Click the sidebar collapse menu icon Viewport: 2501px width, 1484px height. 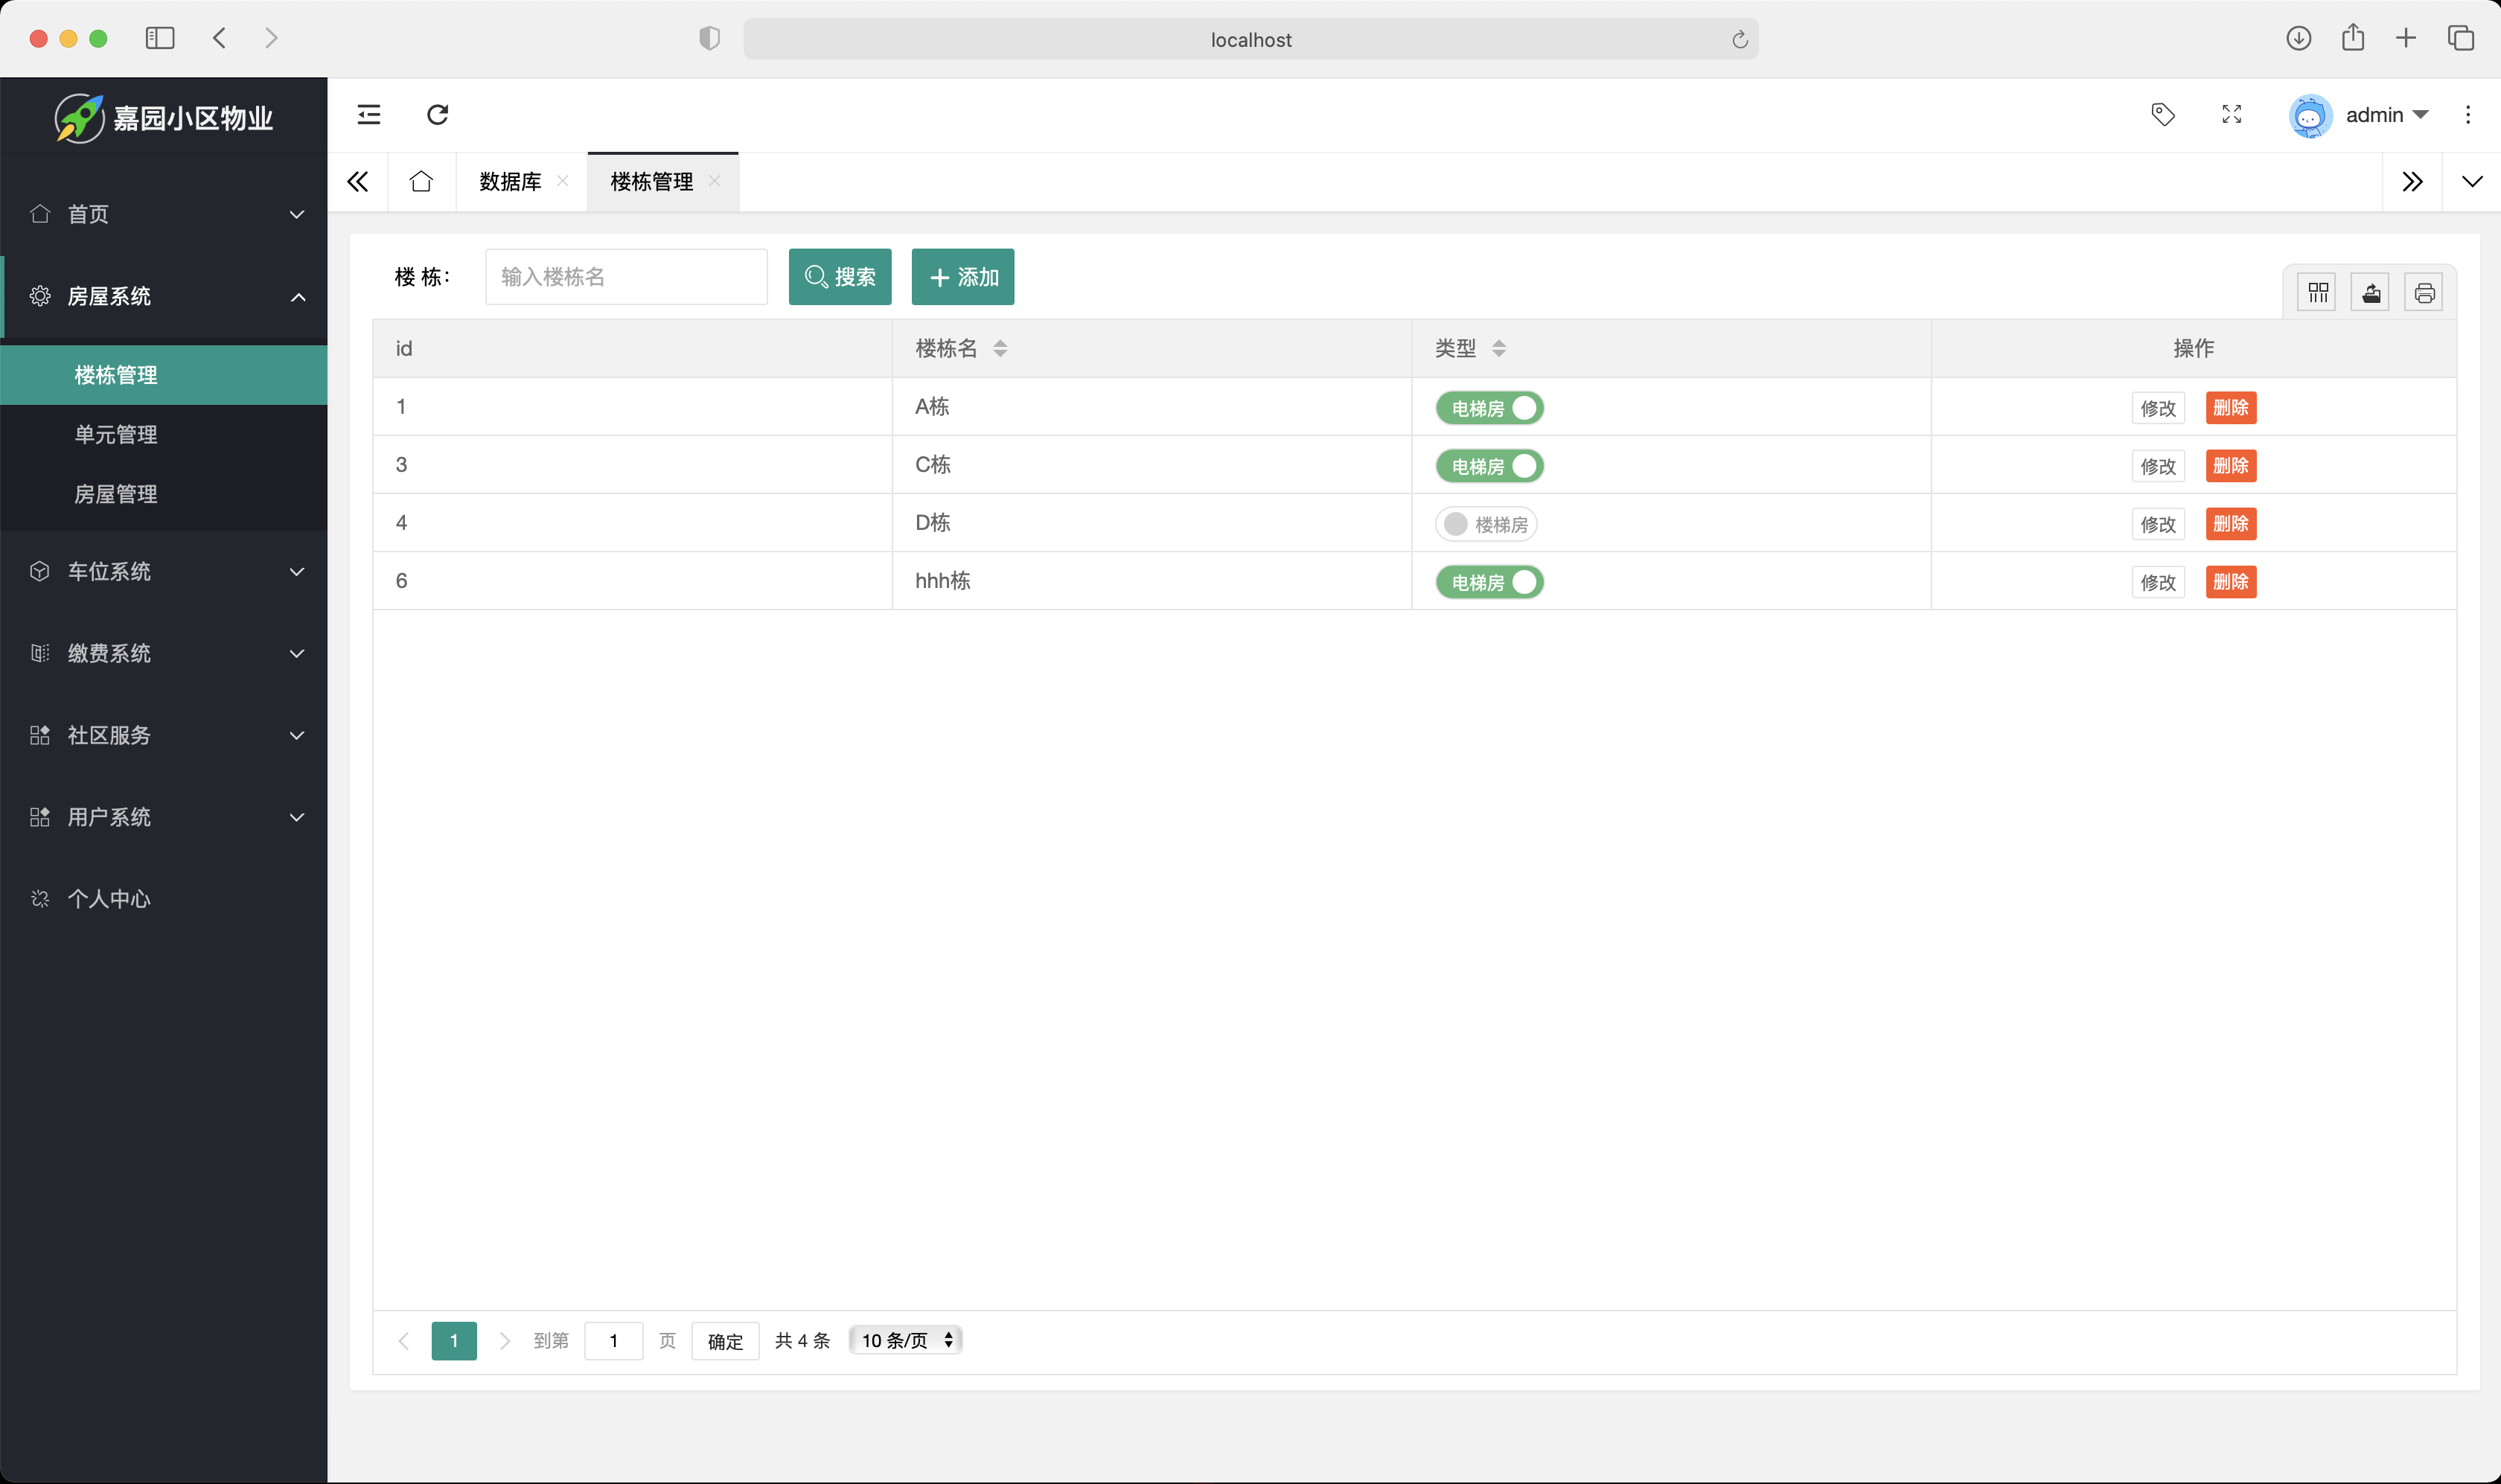click(369, 114)
